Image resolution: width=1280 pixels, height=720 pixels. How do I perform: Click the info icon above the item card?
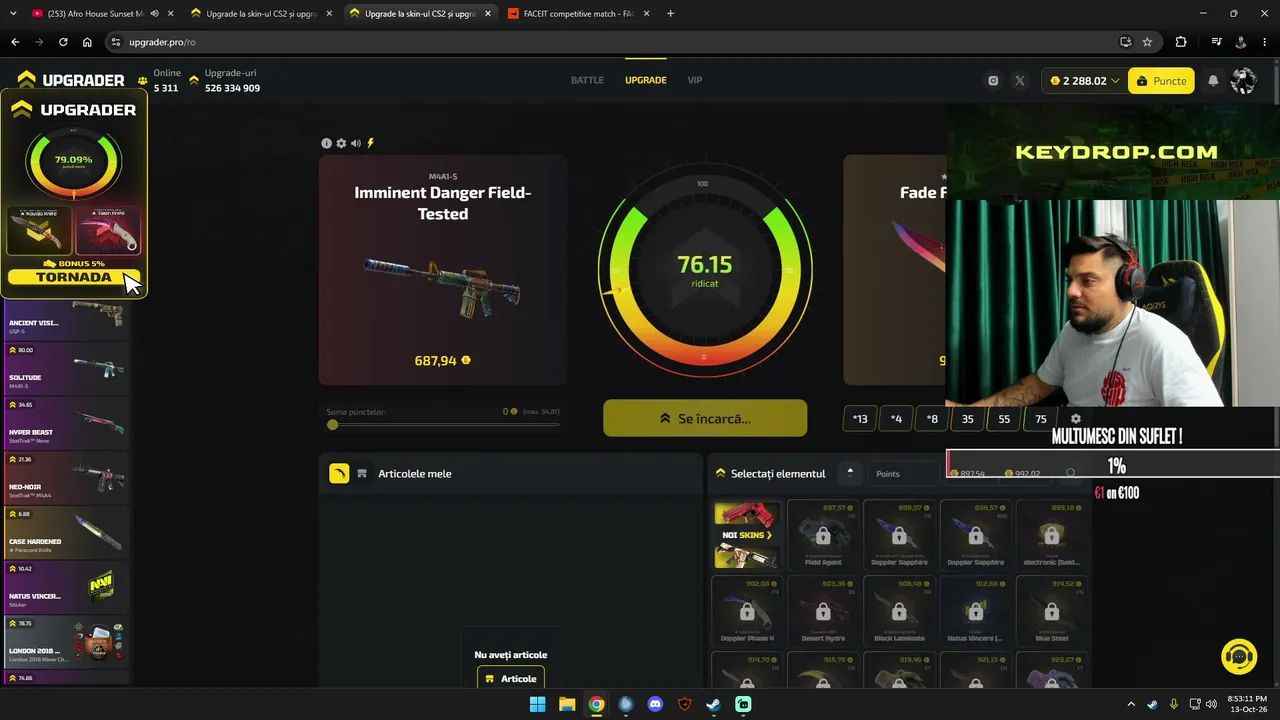point(326,143)
